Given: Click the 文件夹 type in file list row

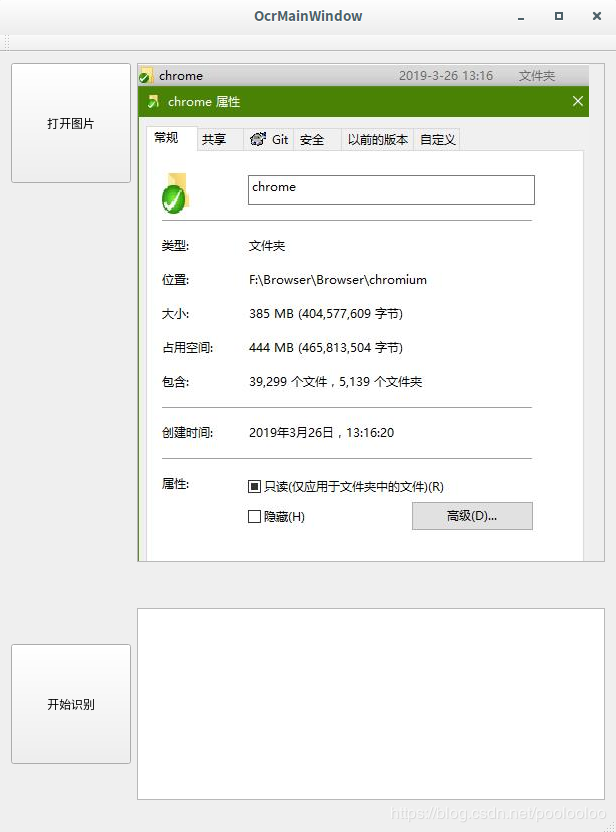Looking at the screenshot, I should (536, 75).
